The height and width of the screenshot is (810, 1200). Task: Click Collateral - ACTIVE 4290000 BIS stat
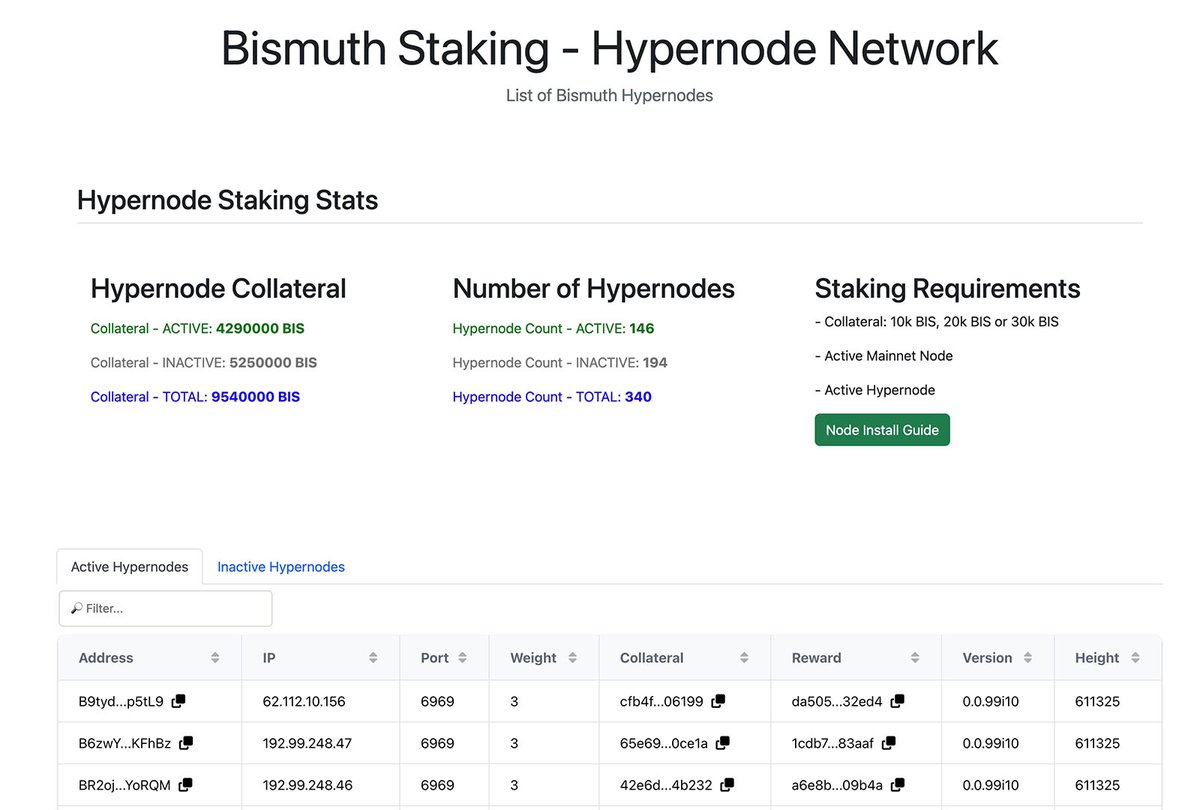[197, 328]
